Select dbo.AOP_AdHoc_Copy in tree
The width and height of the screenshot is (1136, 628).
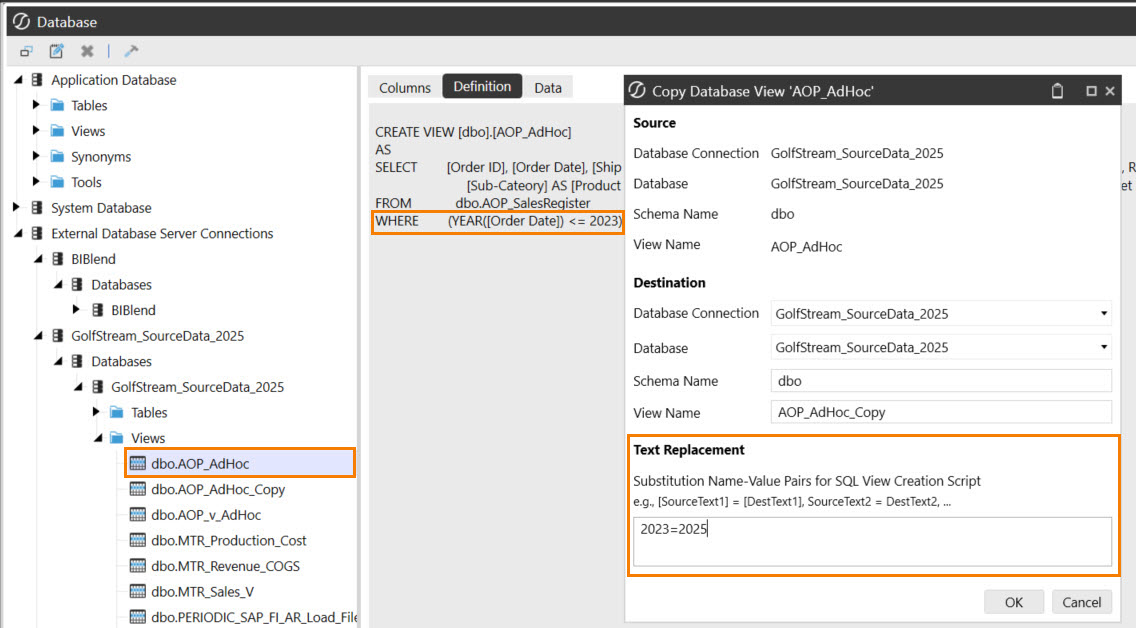tap(218, 489)
